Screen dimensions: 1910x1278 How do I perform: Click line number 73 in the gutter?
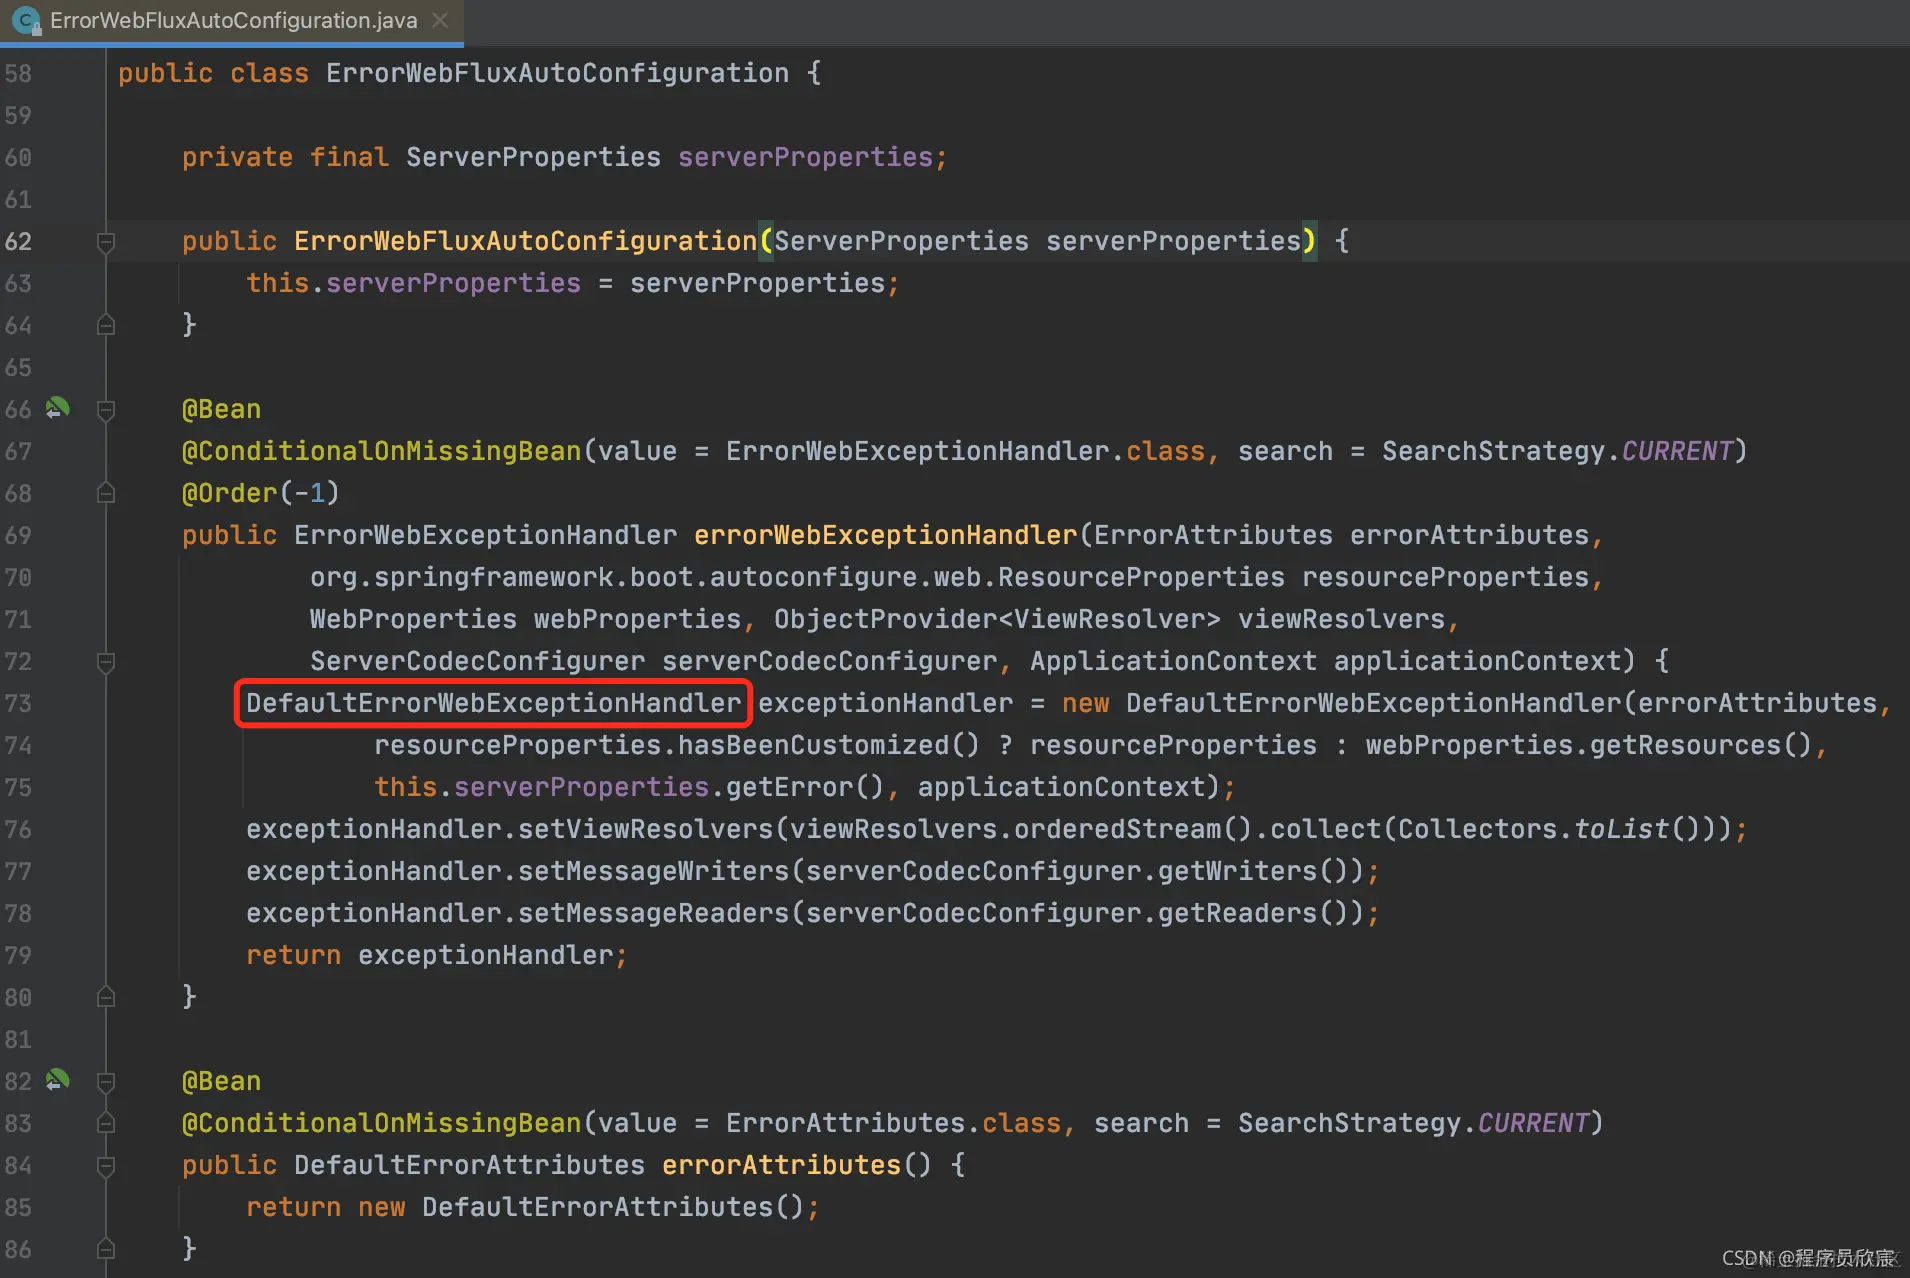coord(18,703)
